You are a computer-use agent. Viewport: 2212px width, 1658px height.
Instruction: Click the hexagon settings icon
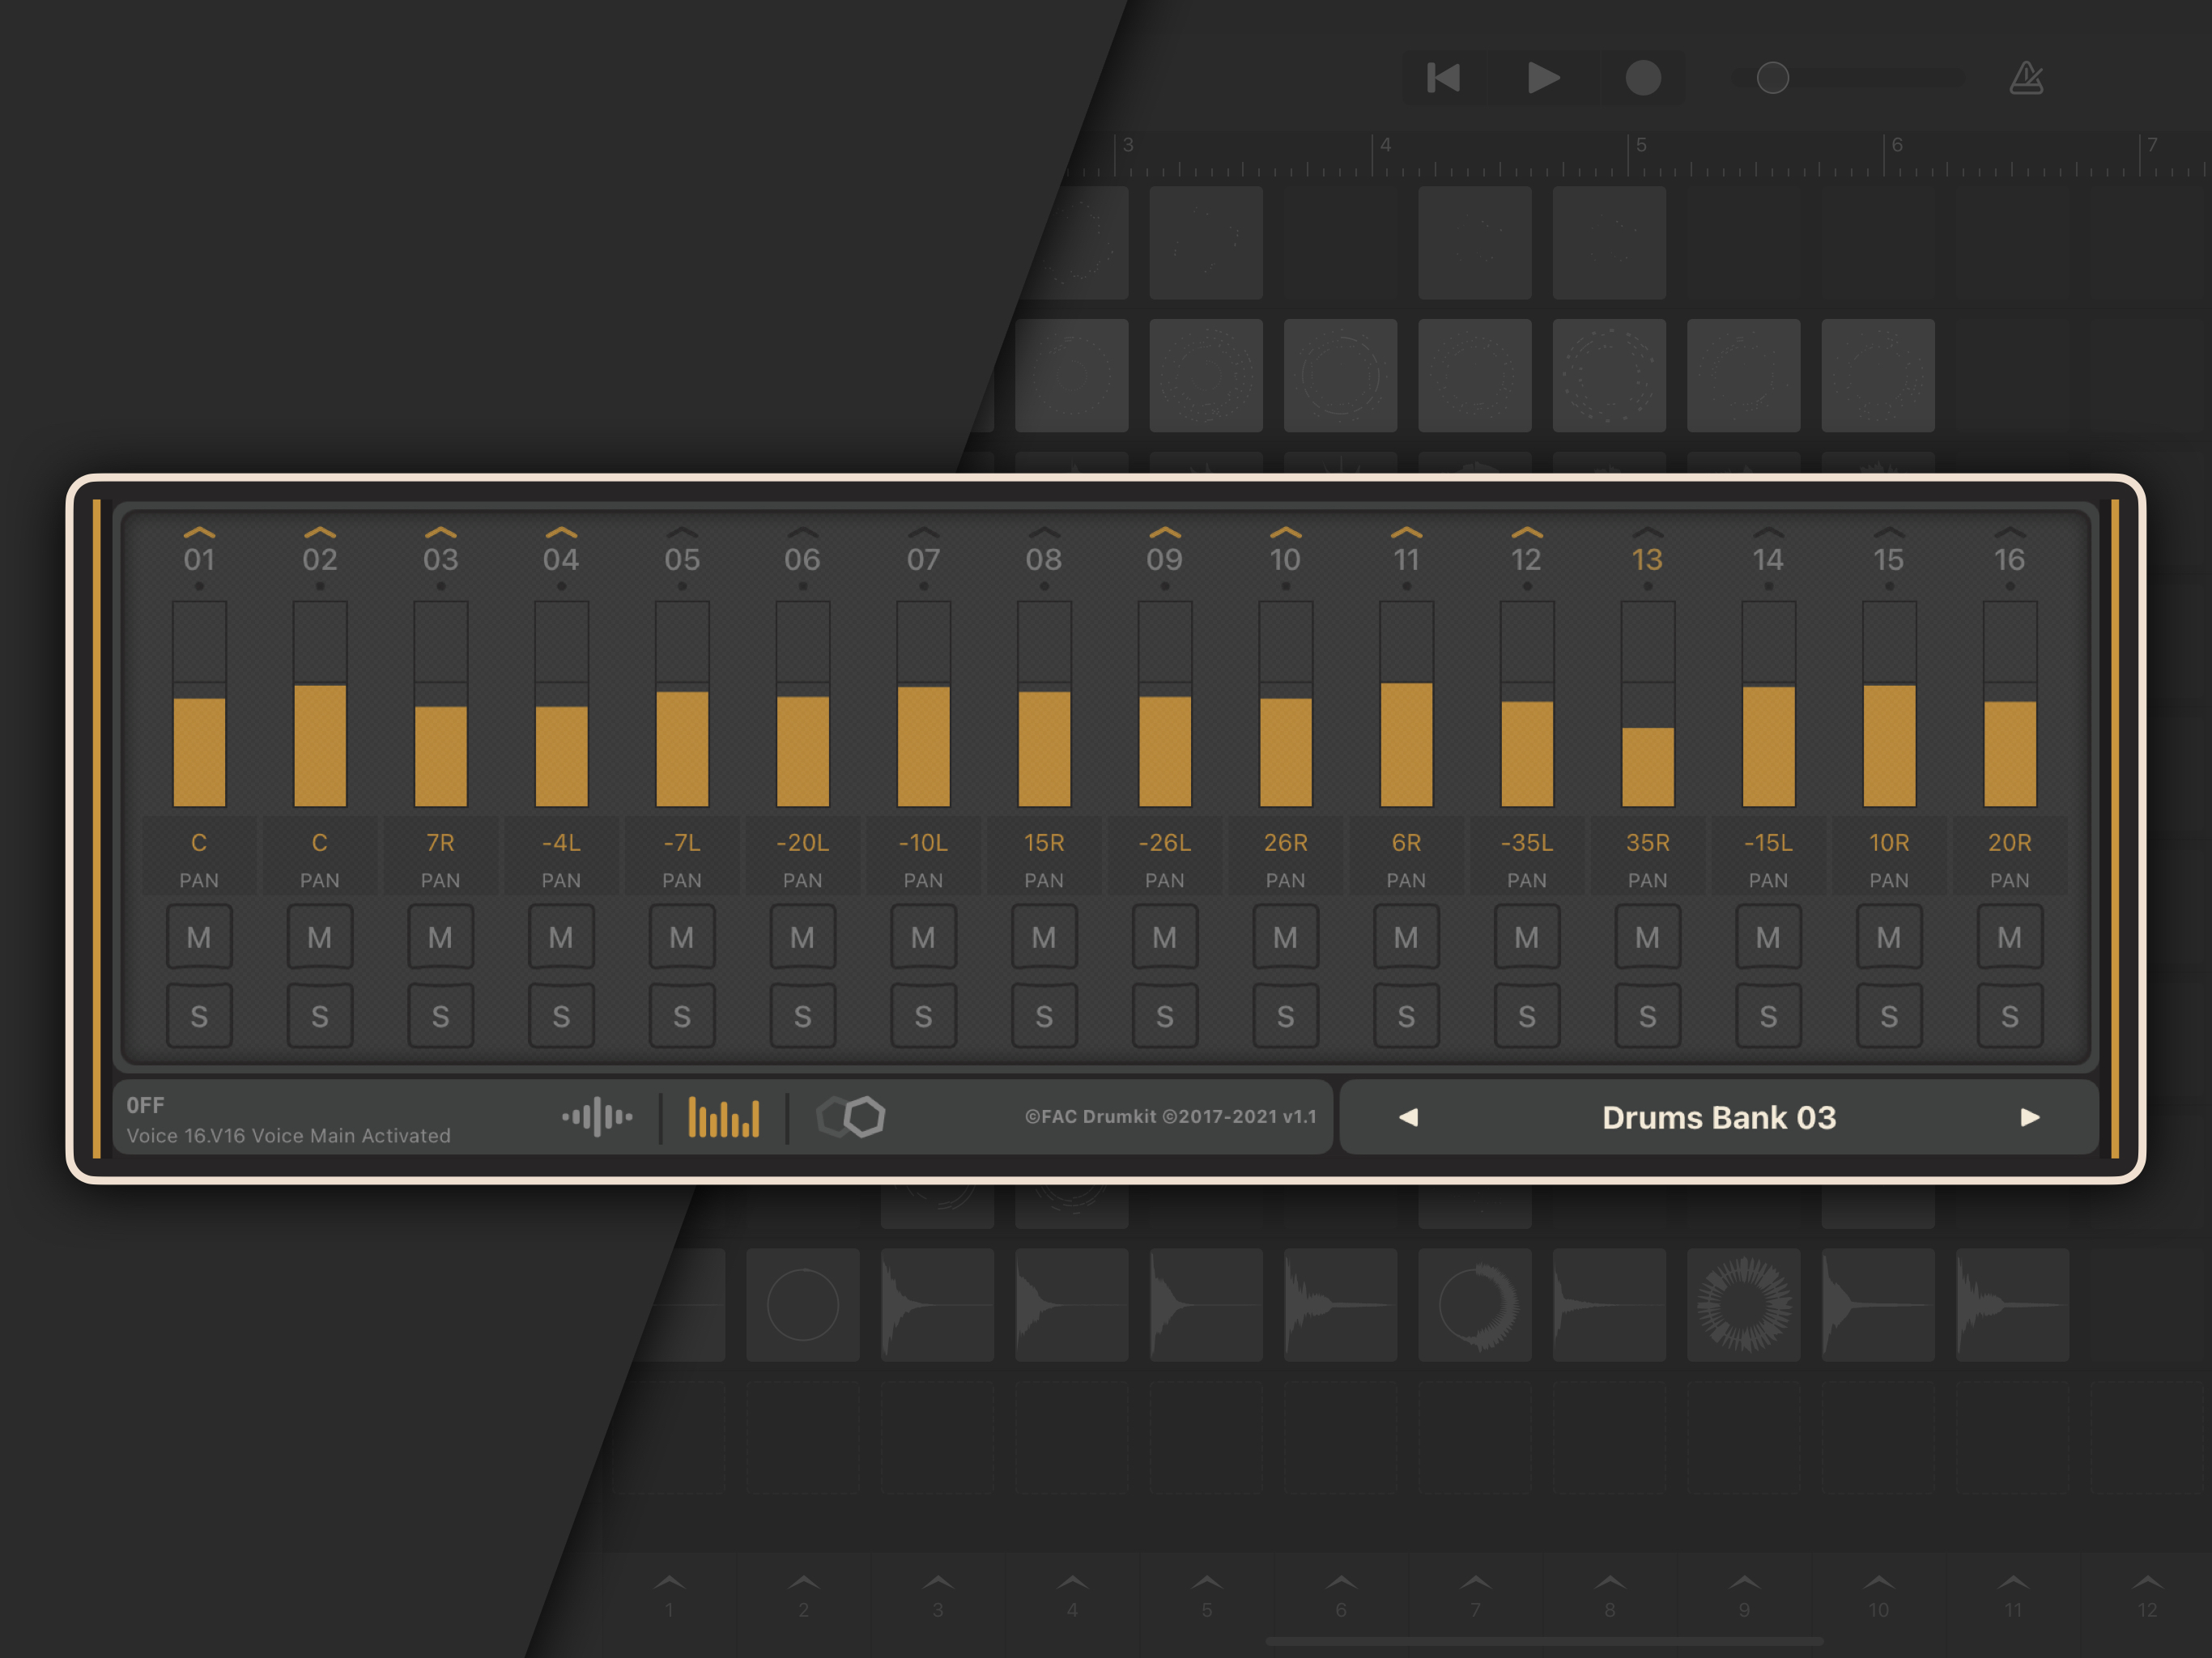pyautogui.click(x=851, y=1117)
